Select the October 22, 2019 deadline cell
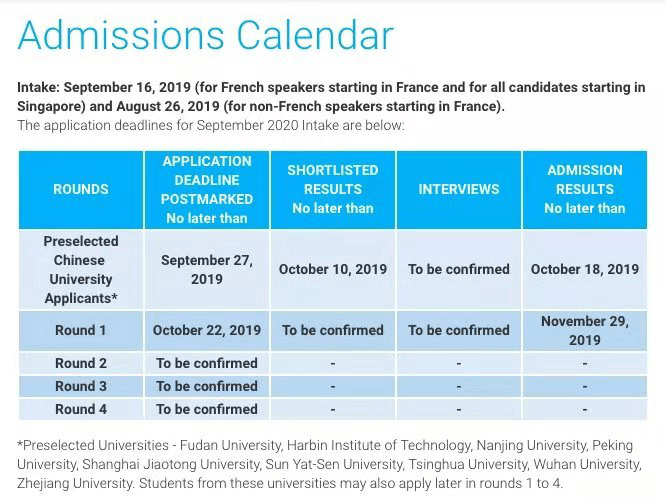This screenshot has height=498, width=665. [207, 330]
